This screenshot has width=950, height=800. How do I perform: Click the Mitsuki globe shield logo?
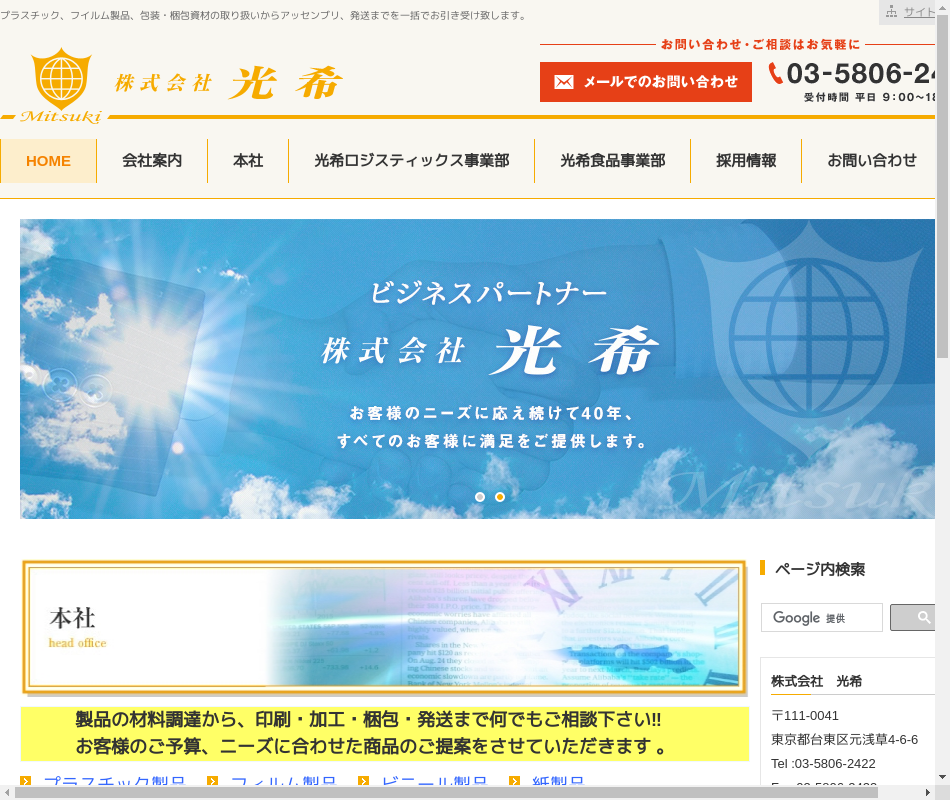[61, 80]
